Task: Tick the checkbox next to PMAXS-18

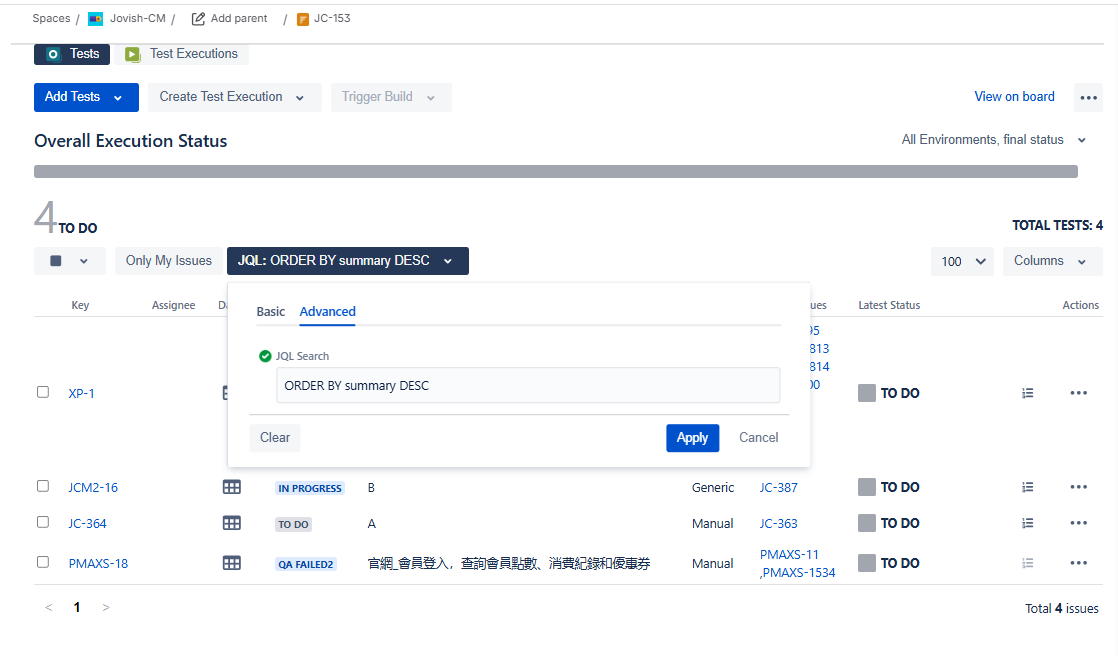Action: (43, 562)
